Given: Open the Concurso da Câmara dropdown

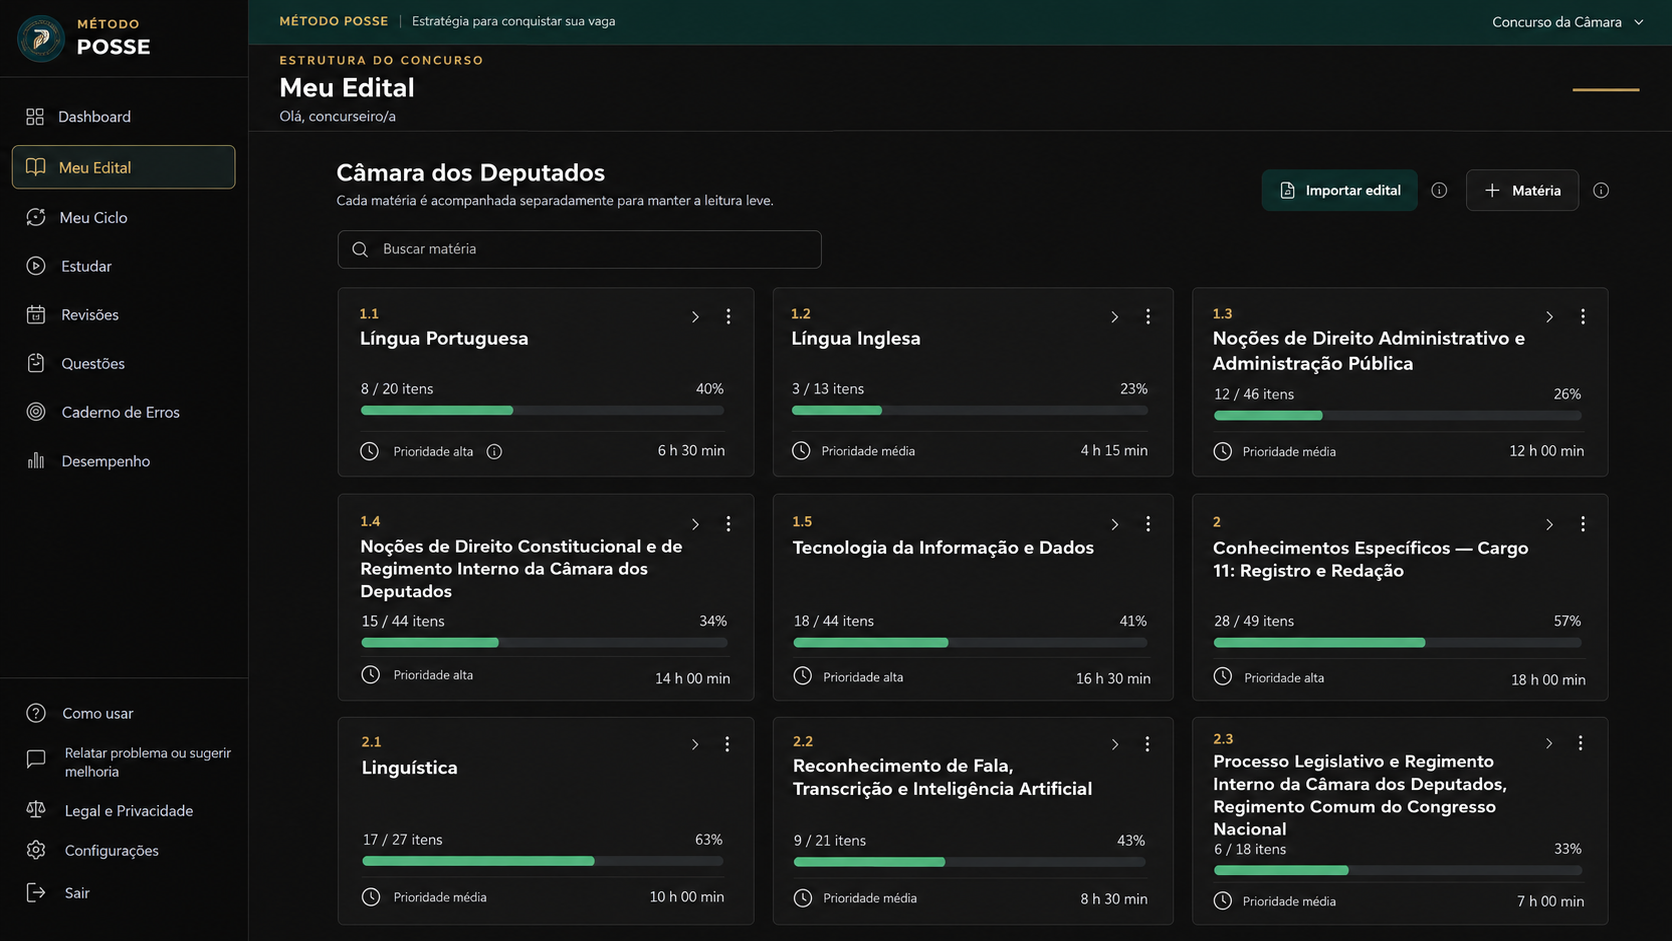Looking at the screenshot, I should pos(1567,22).
